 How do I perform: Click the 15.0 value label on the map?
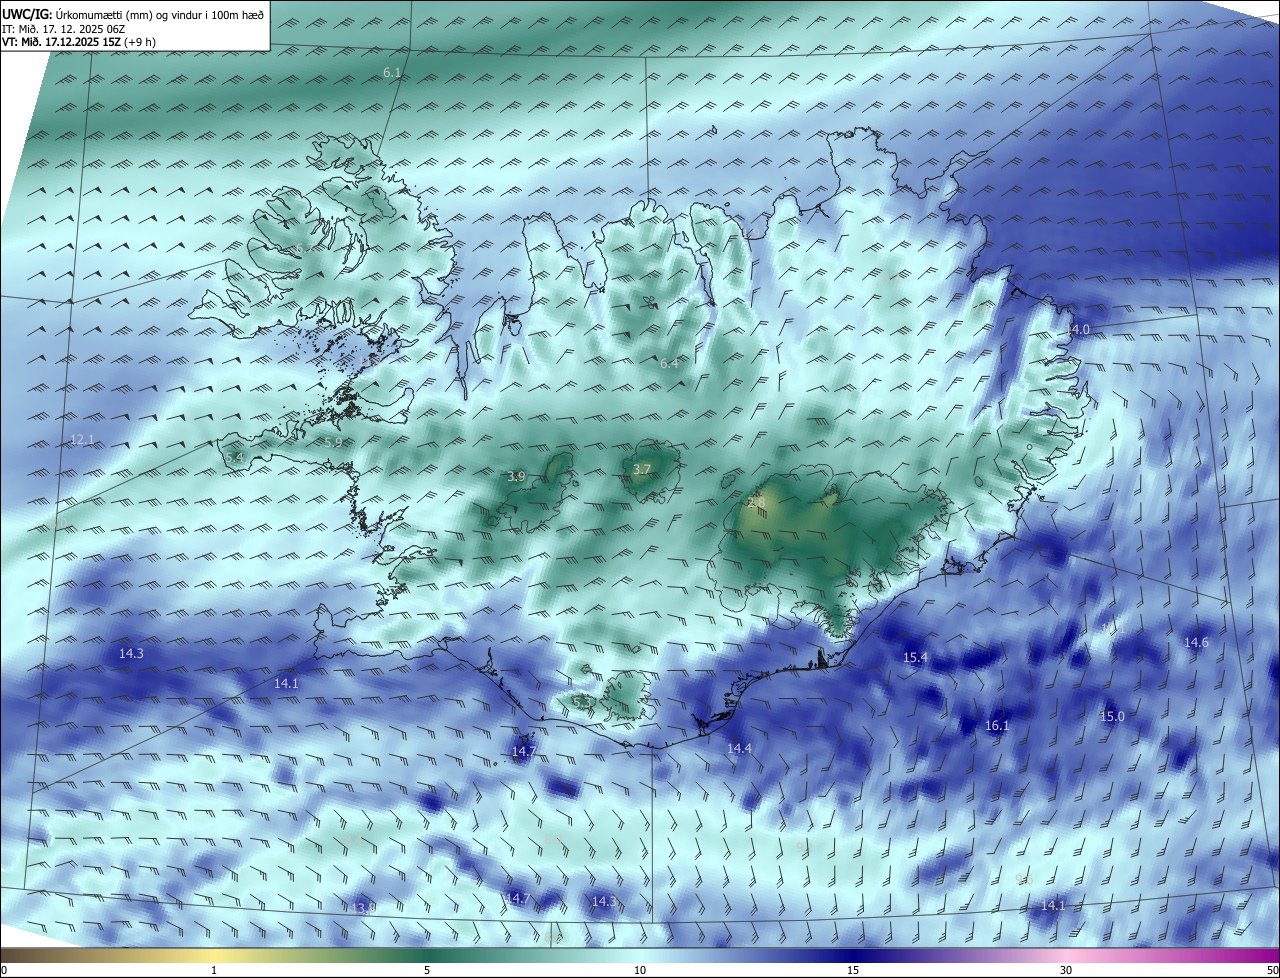coord(1112,716)
